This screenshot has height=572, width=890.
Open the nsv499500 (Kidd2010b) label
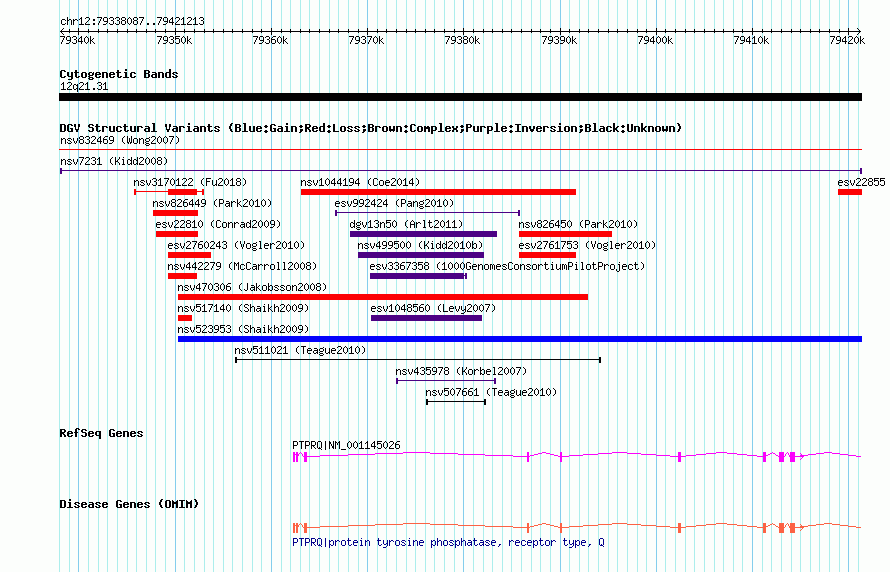tap(421, 245)
